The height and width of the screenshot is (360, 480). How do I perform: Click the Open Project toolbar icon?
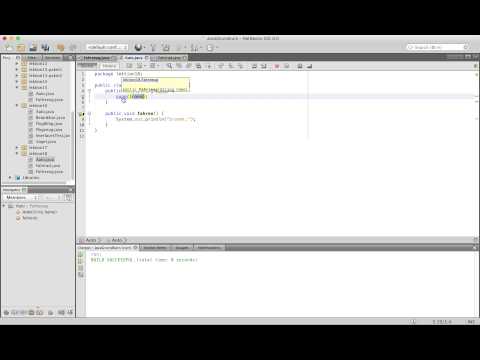pos(33,47)
